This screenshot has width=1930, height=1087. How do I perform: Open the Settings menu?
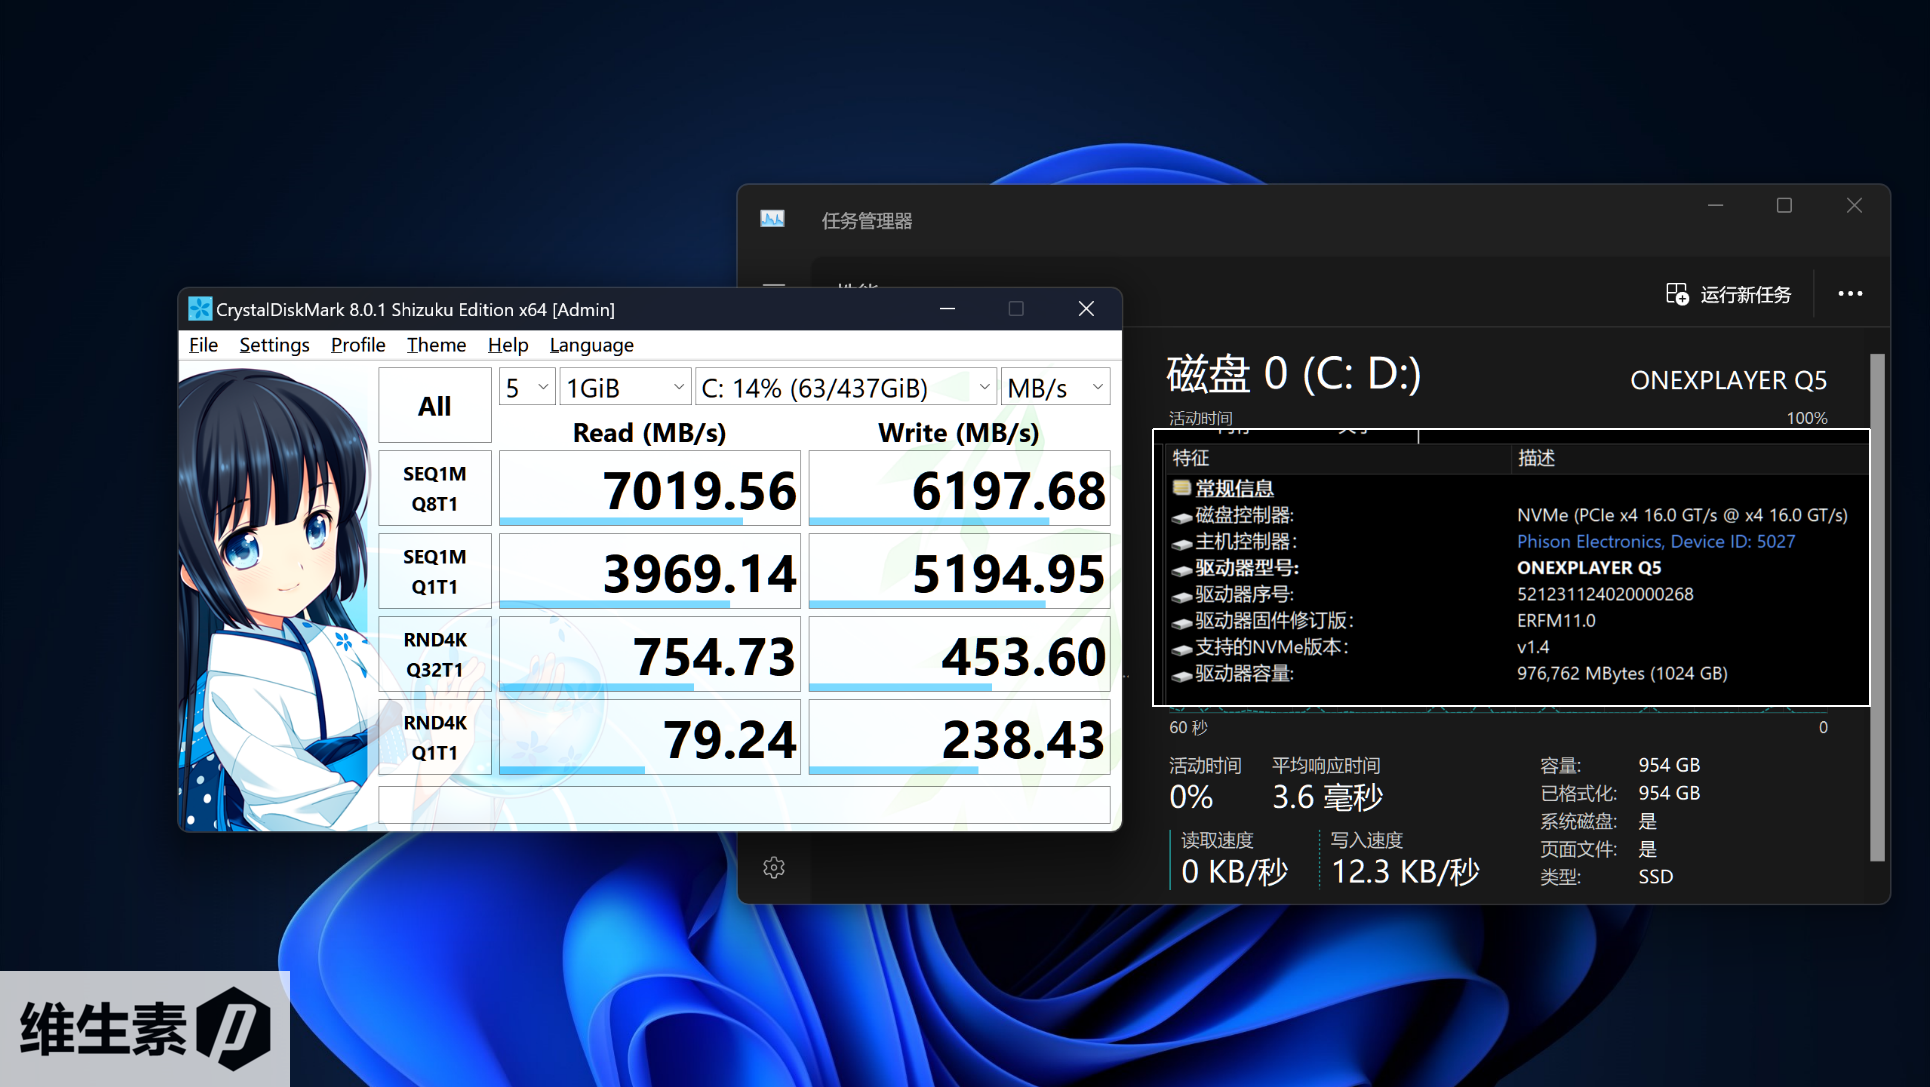274,345
